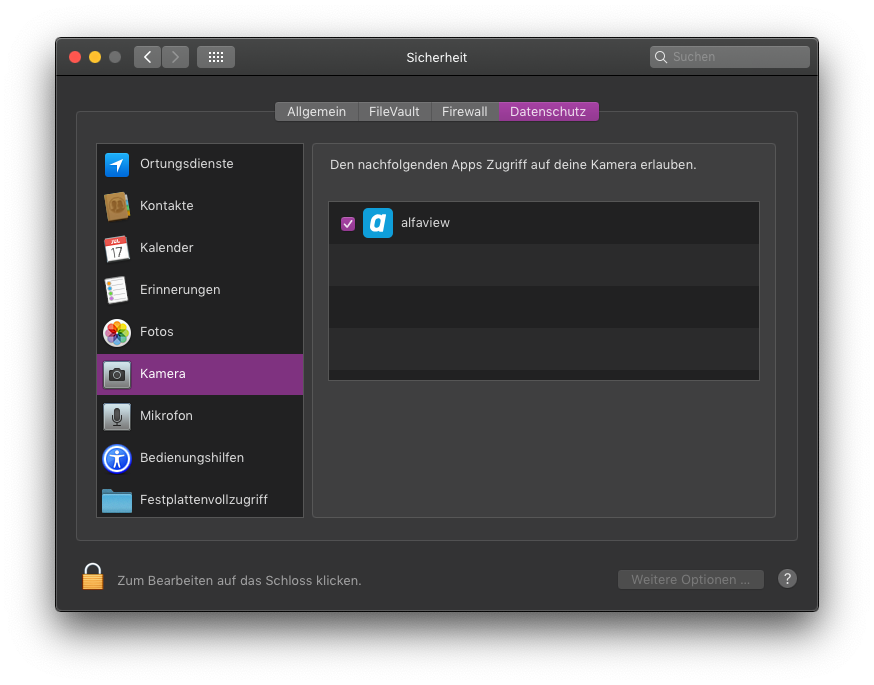
Task: Switch to the Allgemein tab
Action: (x=316, y=112)
